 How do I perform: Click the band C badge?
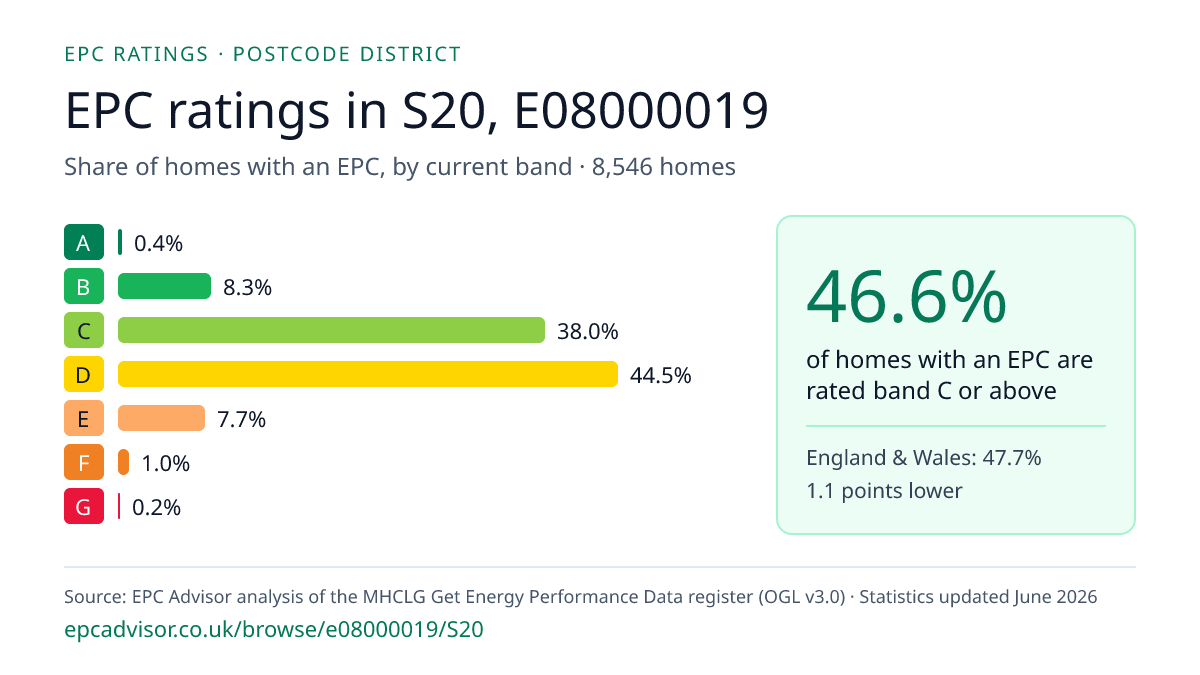(x=84, y=331)
